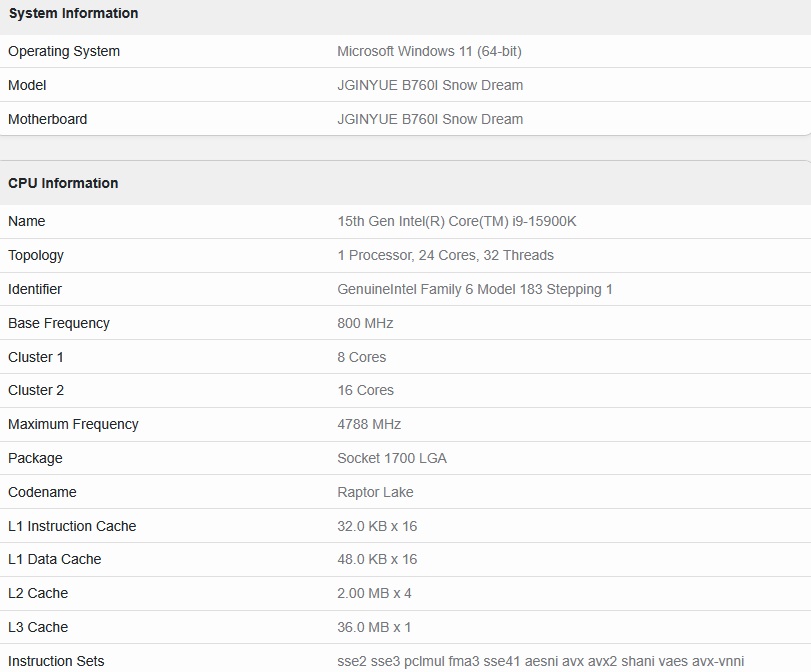Screen dimensions: 811x672
Task: Select the L1 Data Cache 48.0 KB value
Action: click(377, 559)
